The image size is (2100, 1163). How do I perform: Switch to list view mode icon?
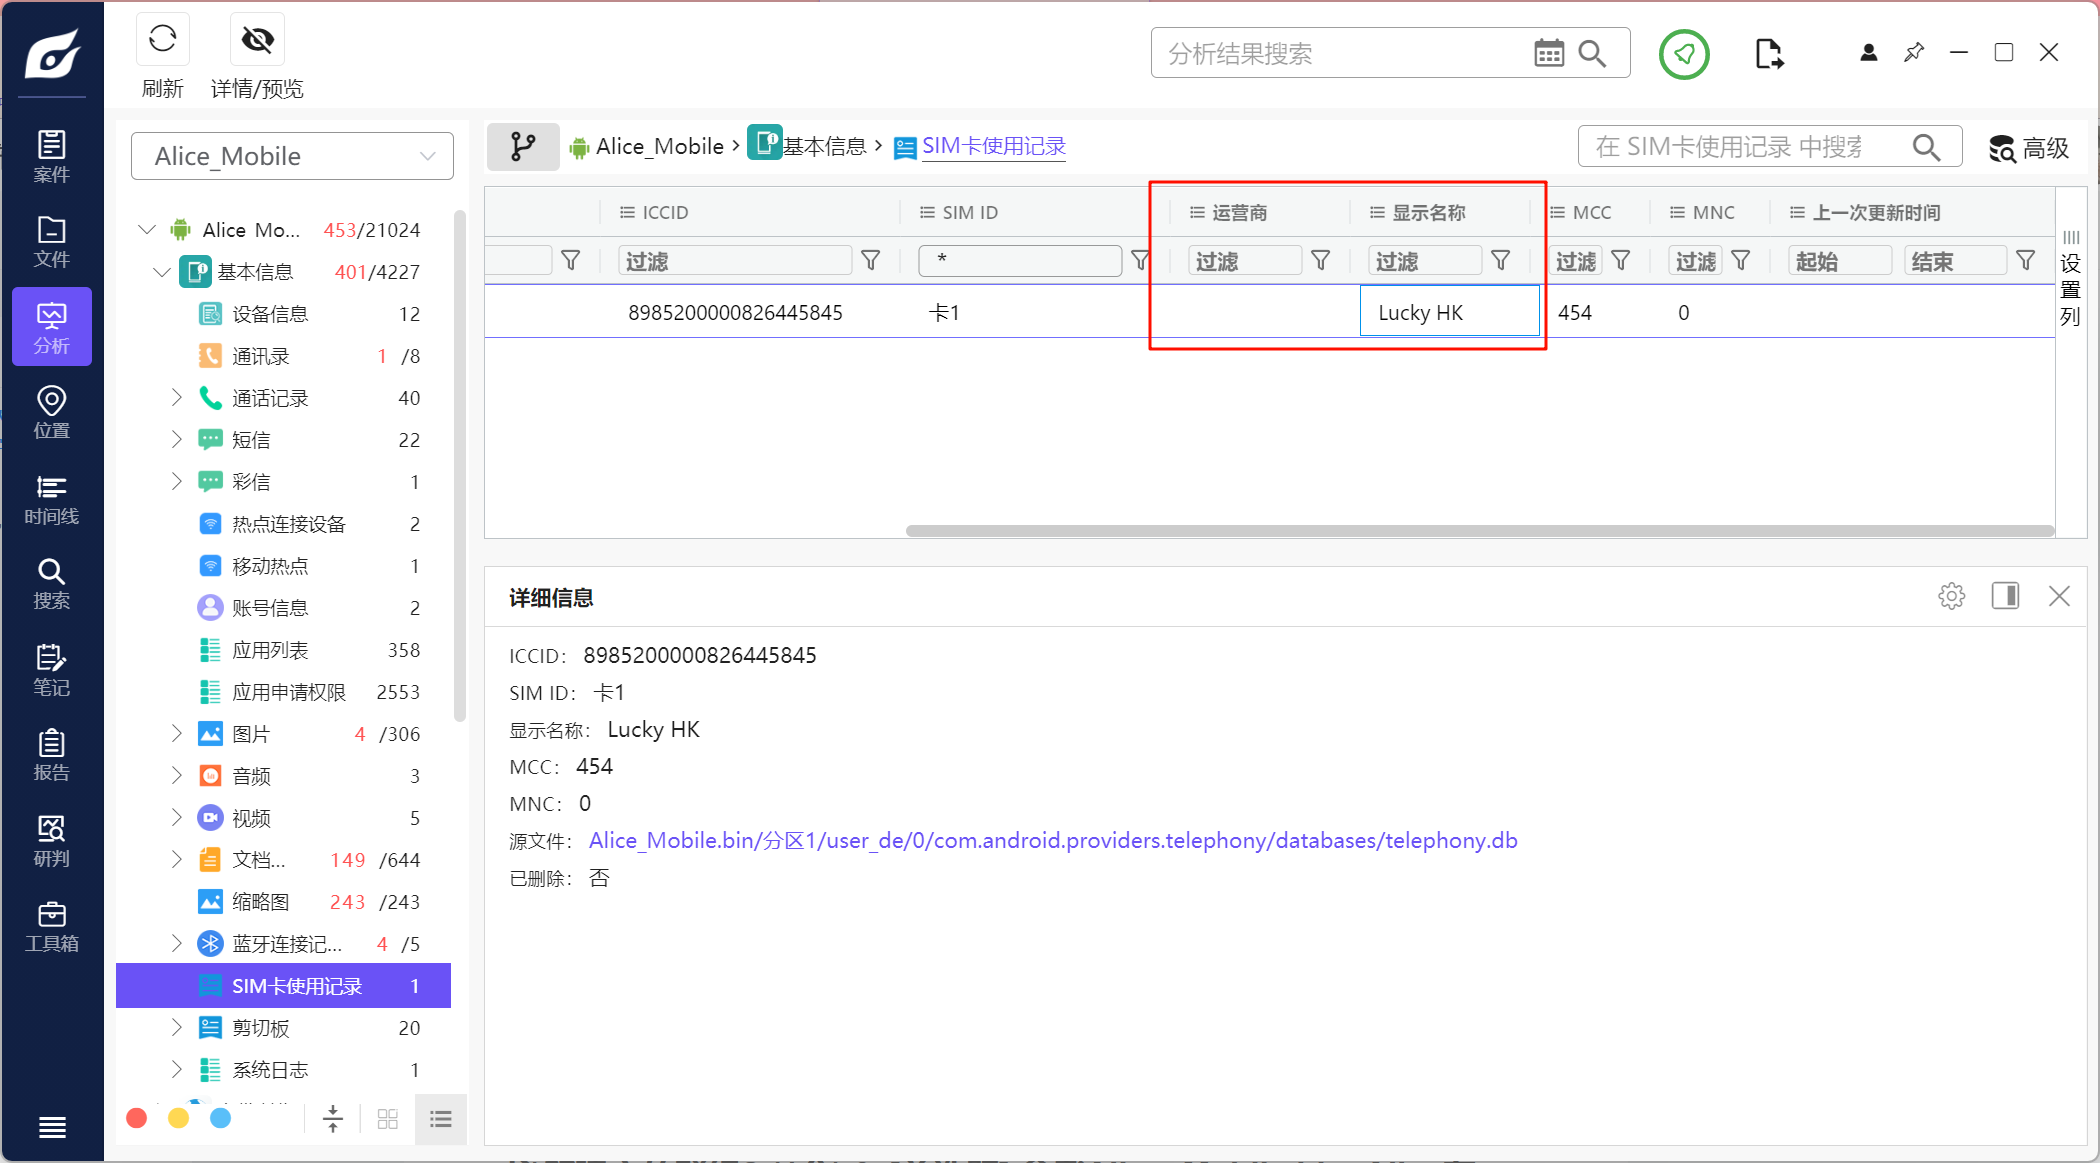441,1119
